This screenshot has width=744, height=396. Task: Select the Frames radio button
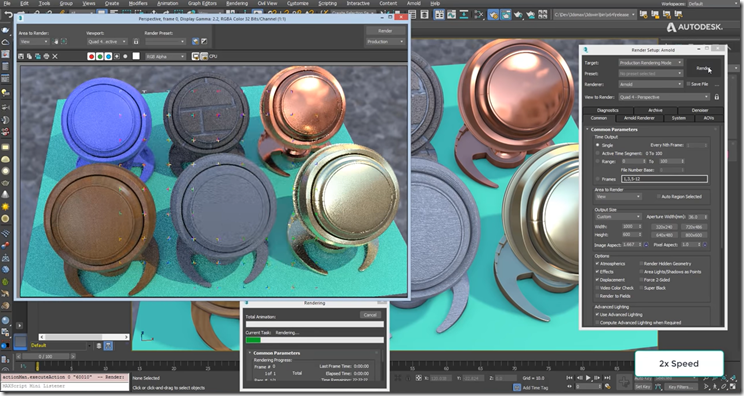597,179
